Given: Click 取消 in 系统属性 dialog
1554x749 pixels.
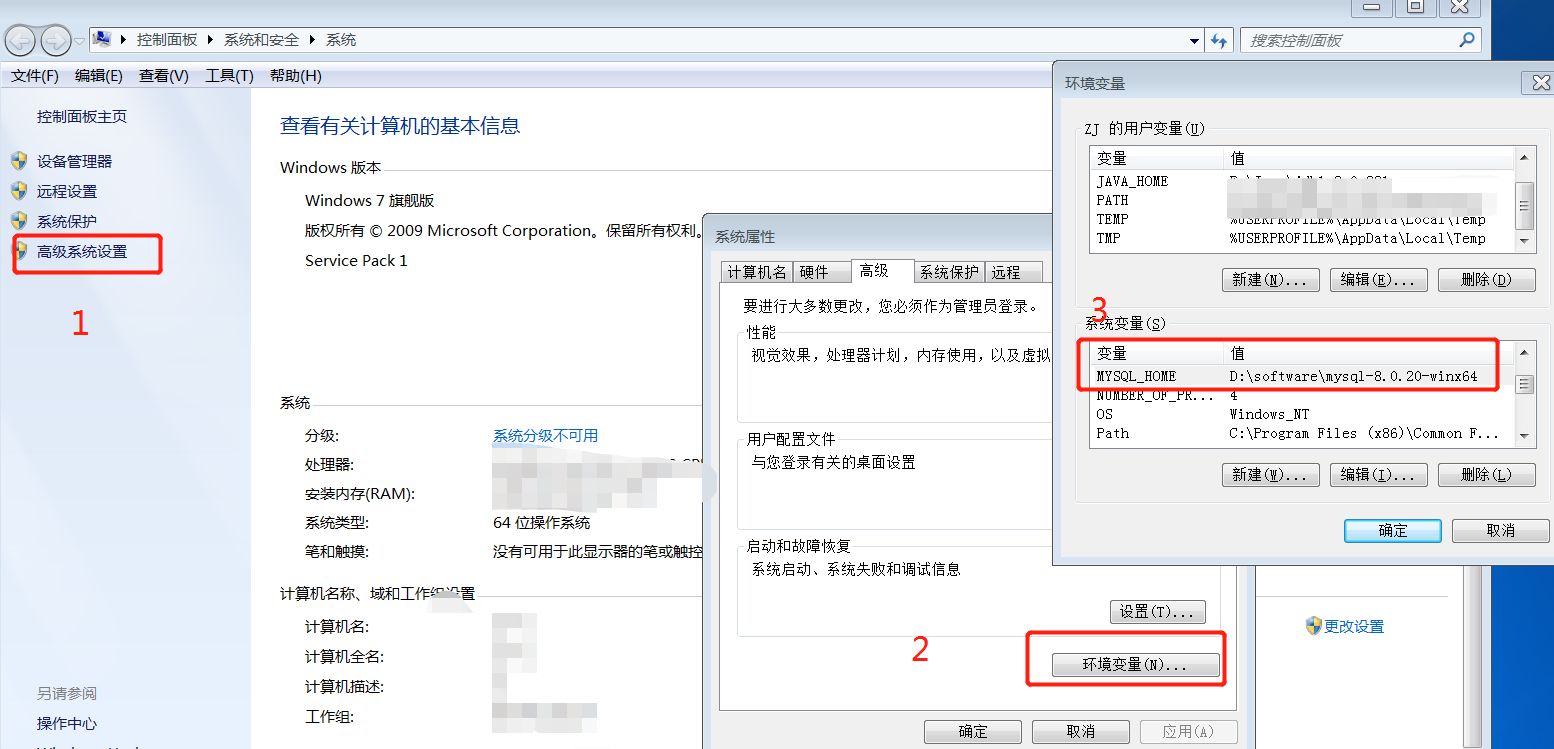Looking at the screenshot, I should pyautogui.click(x=1081, y=731).
